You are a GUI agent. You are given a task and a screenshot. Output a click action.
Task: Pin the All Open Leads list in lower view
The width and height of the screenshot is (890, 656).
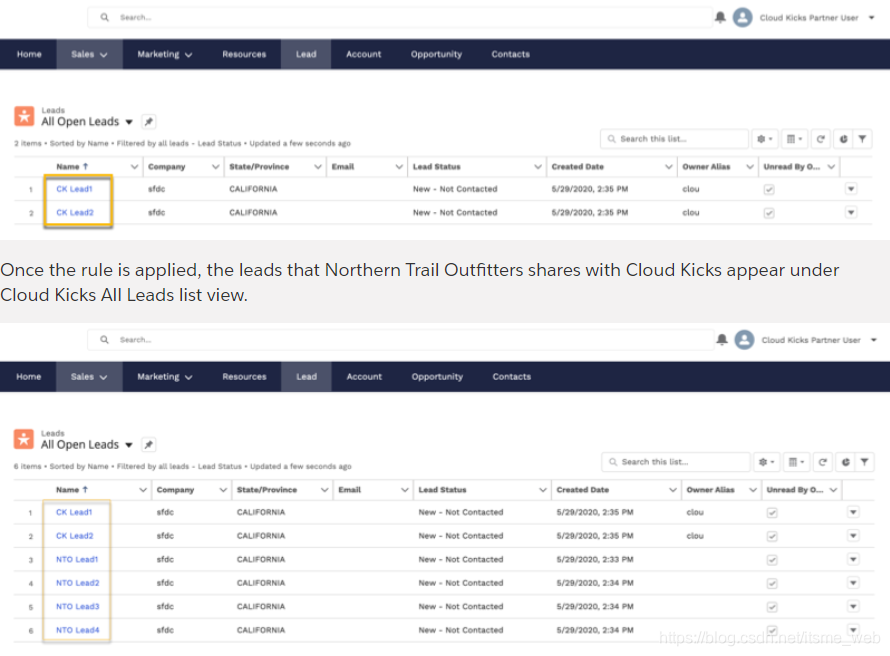(x=149, y=444)
